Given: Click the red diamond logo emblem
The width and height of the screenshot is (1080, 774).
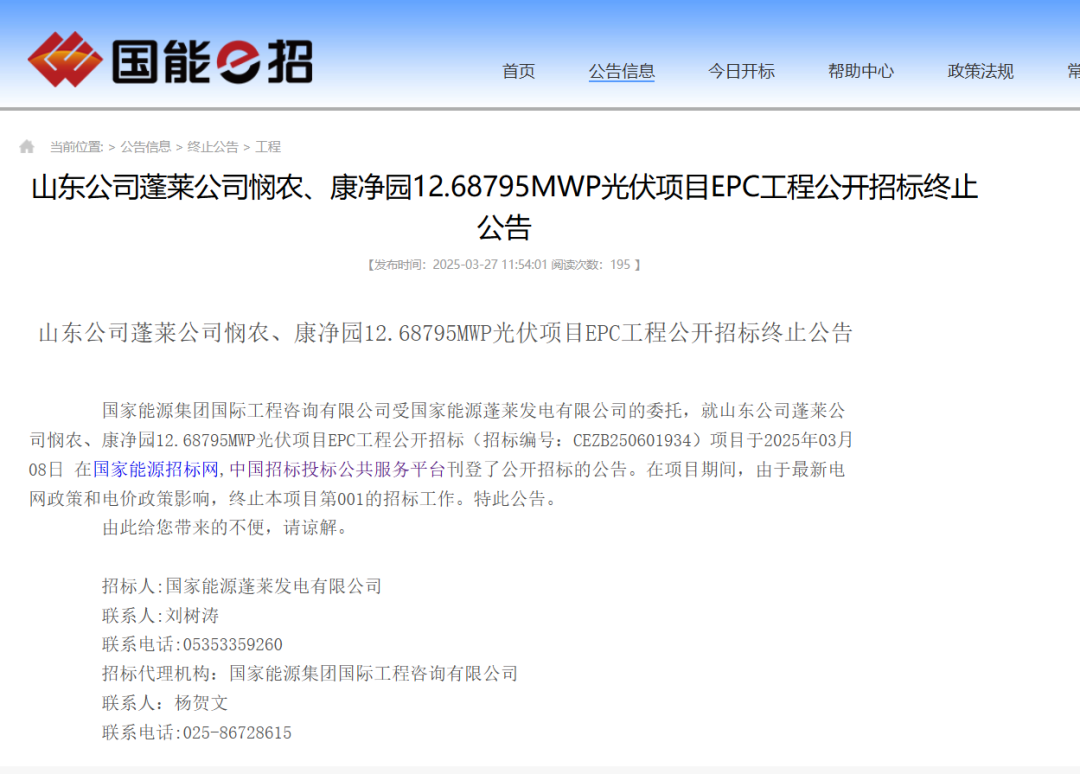Looking at the screenshot, I should pyautogui.click(x=65, y=59).
